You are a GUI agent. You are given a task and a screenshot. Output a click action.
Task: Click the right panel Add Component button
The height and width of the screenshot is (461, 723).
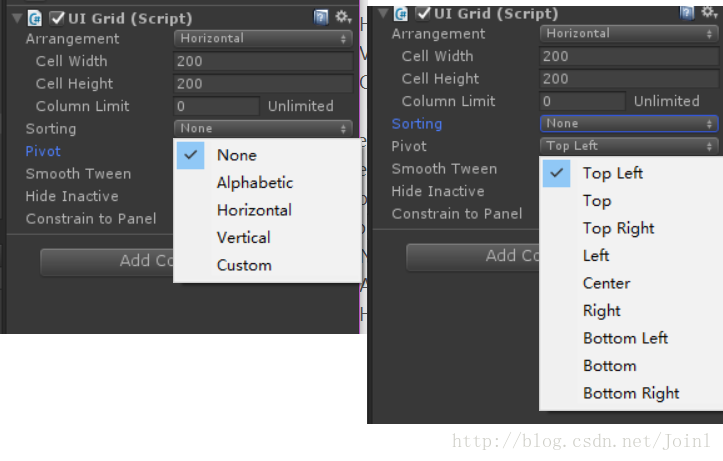pos(473,256)
